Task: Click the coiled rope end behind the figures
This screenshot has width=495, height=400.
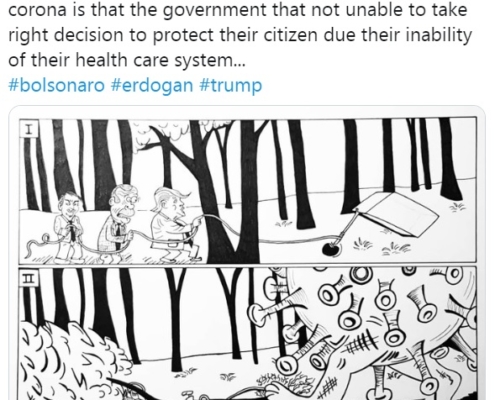Action: coord(38,243)
